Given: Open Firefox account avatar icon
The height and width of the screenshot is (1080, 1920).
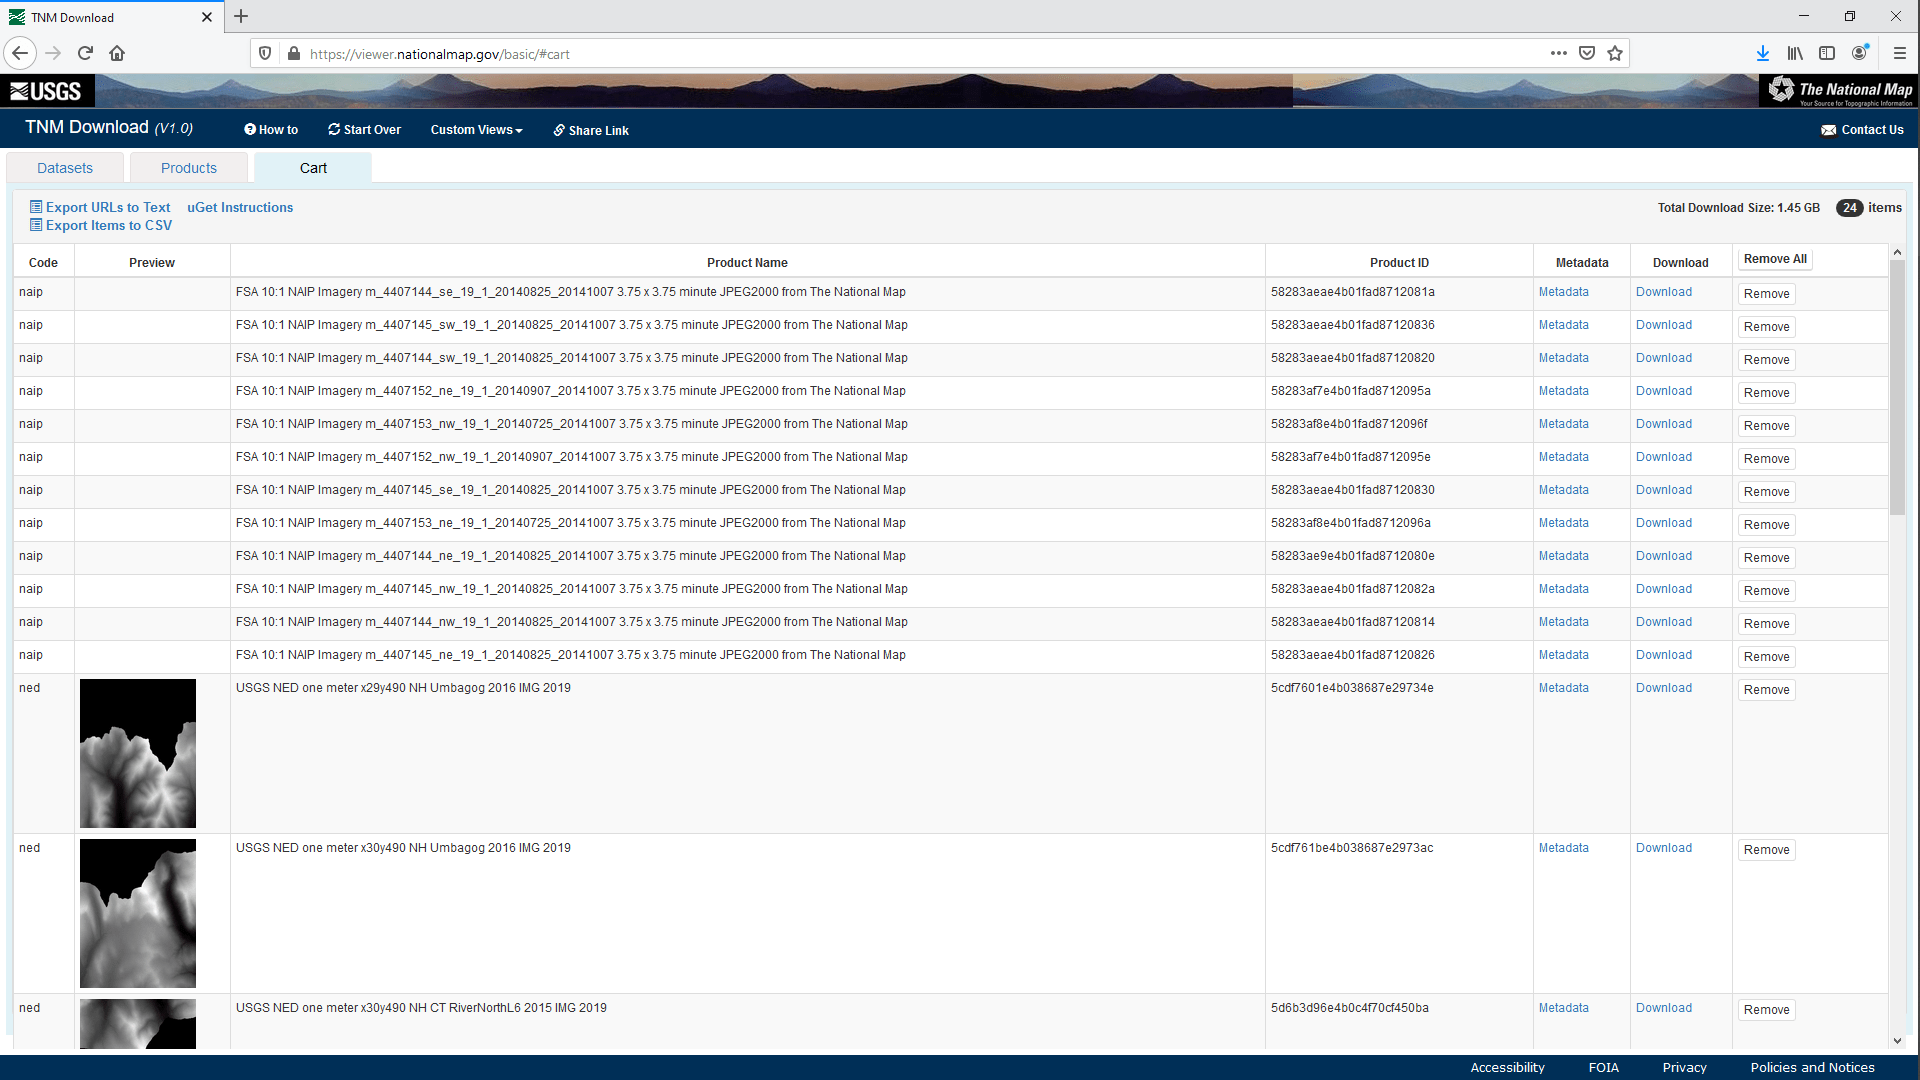Looking at the screenshot, I should pyautogui.click(x=1860, y=54).
